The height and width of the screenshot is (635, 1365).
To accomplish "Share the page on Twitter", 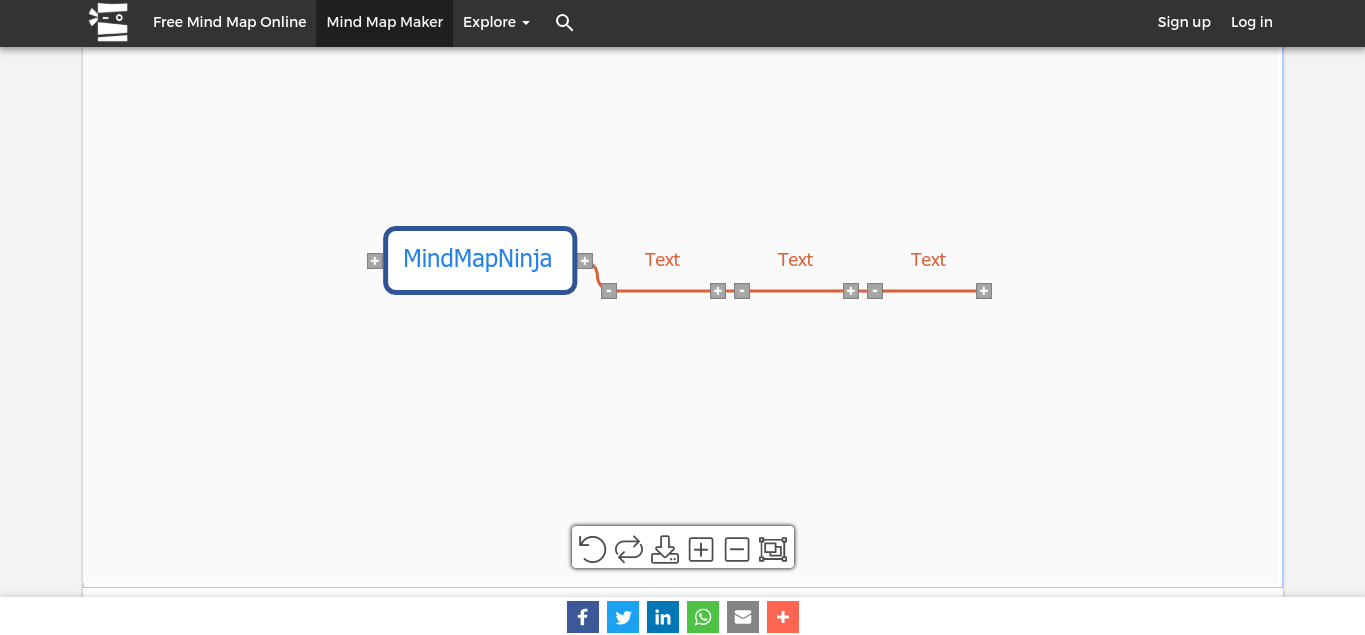I will 623,617.
